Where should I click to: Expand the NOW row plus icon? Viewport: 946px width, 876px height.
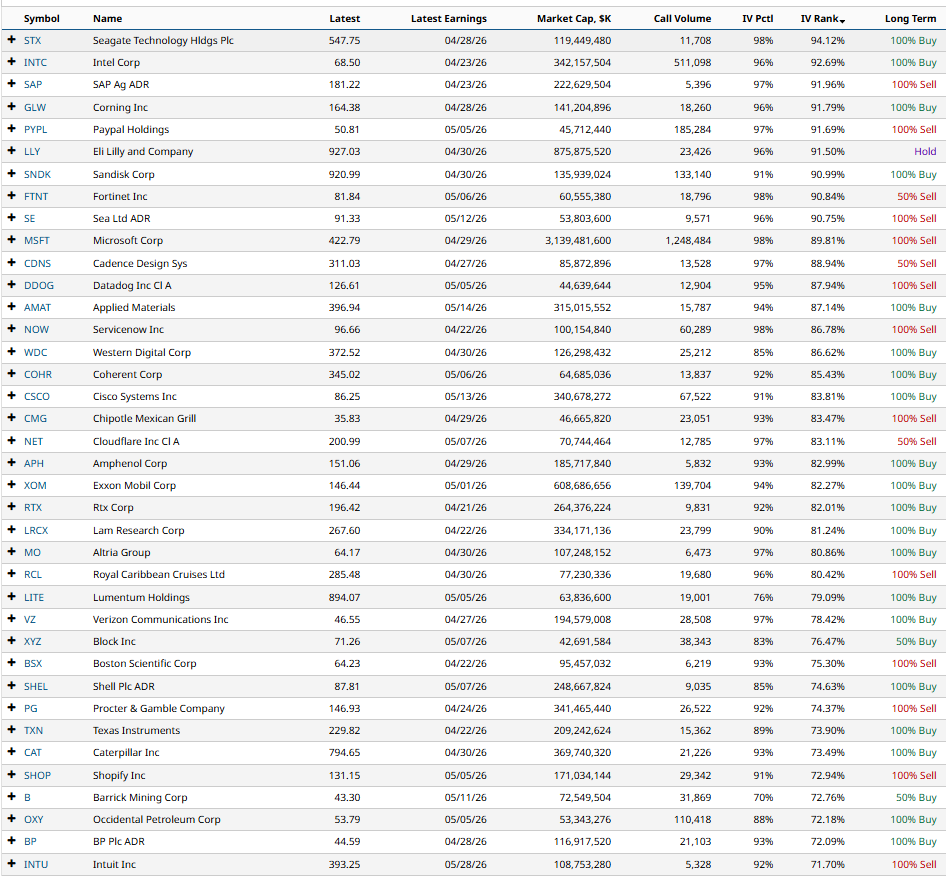click(x=11, y=329)
